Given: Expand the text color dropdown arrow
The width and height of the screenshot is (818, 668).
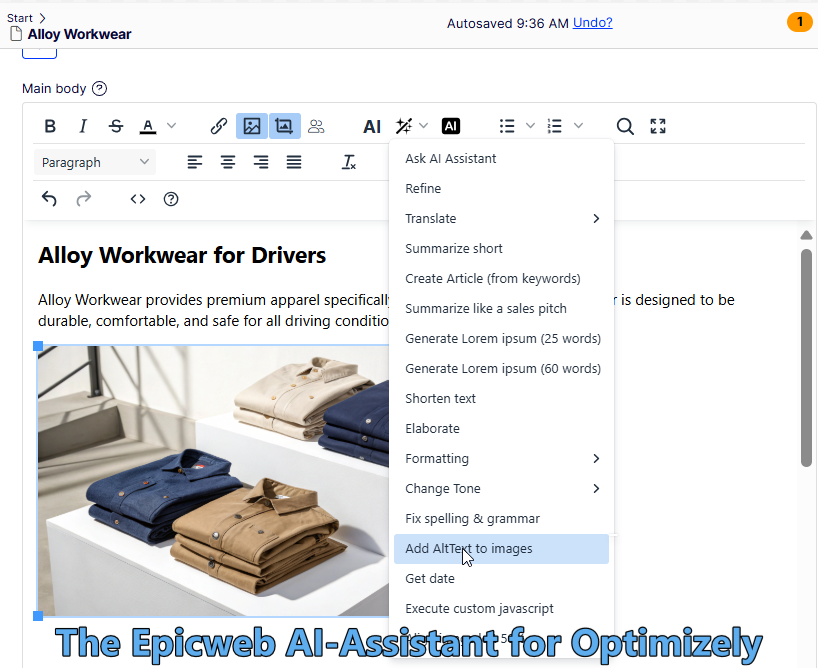Looking at the screenshot, I should (x=171, y=126).
